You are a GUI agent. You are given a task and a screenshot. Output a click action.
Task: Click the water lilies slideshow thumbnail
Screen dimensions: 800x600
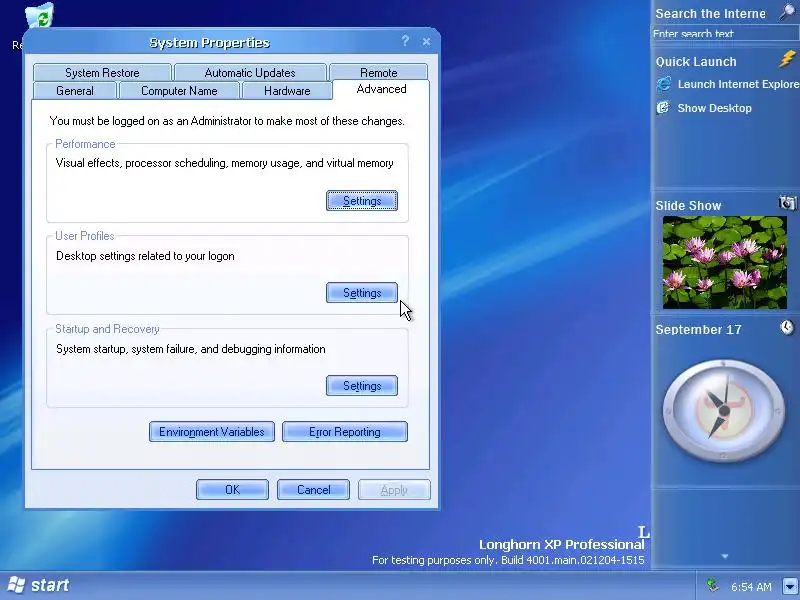click(724, 262)
